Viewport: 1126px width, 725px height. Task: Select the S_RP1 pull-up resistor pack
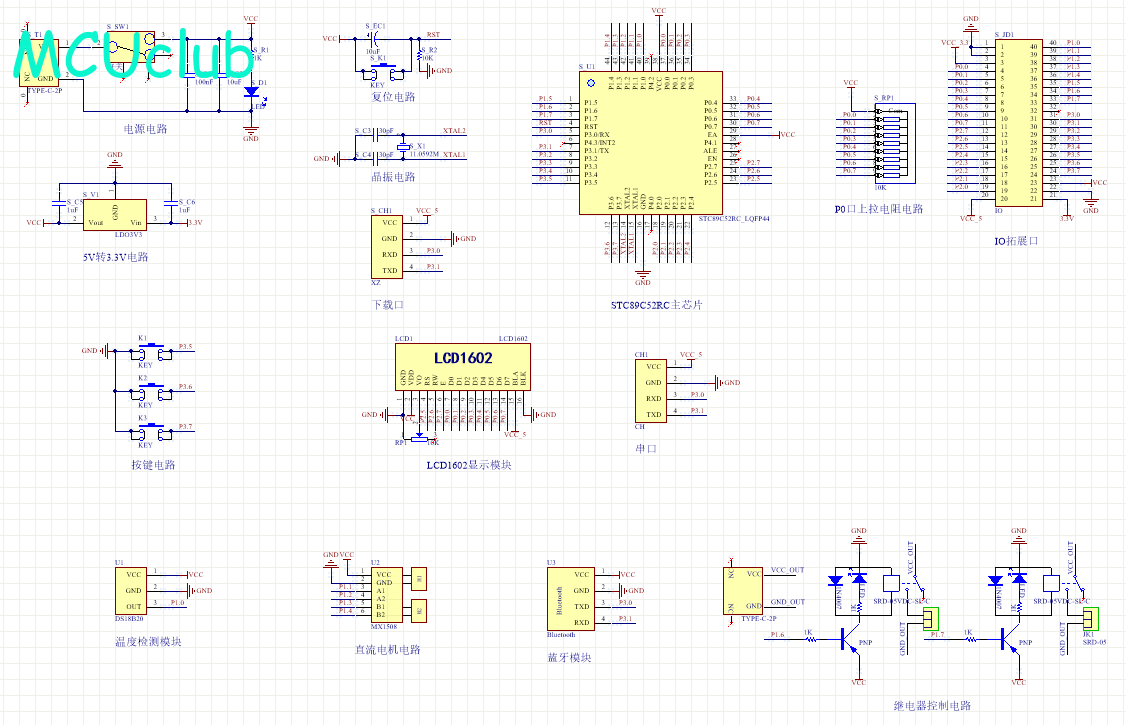pos(895,143)
